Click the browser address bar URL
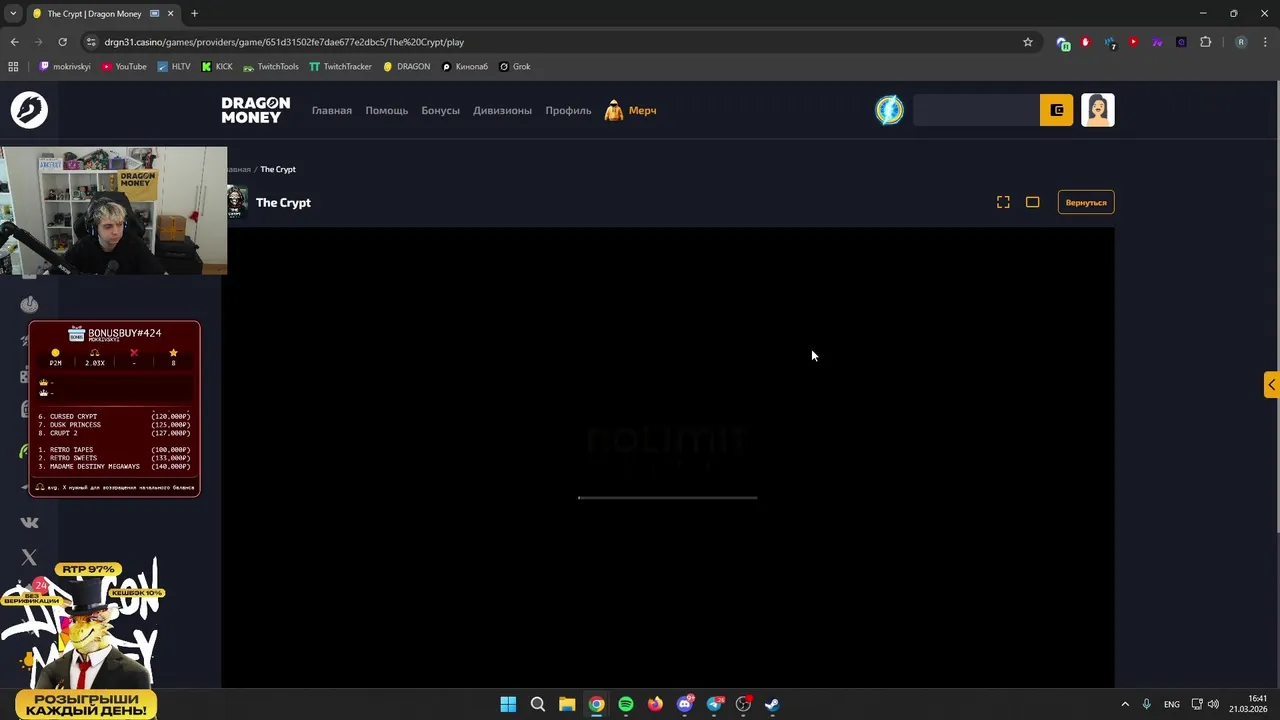1280x720 pixels. tap(284, 42)
